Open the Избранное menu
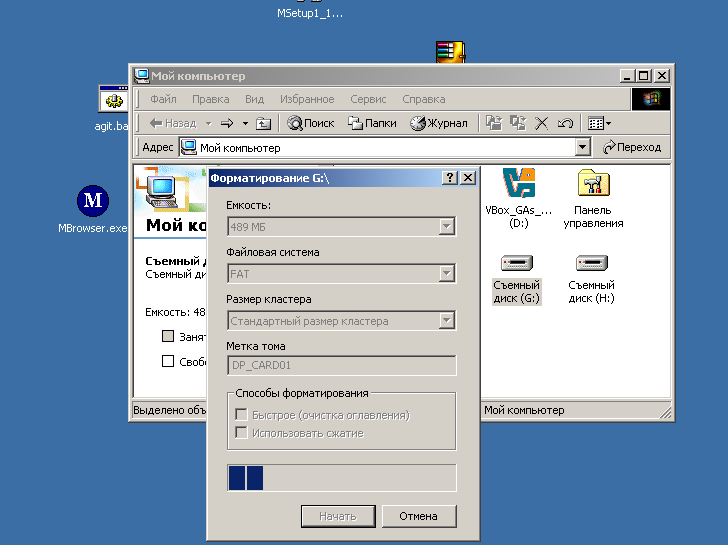728x545 pixels. (x=307, y=99)
